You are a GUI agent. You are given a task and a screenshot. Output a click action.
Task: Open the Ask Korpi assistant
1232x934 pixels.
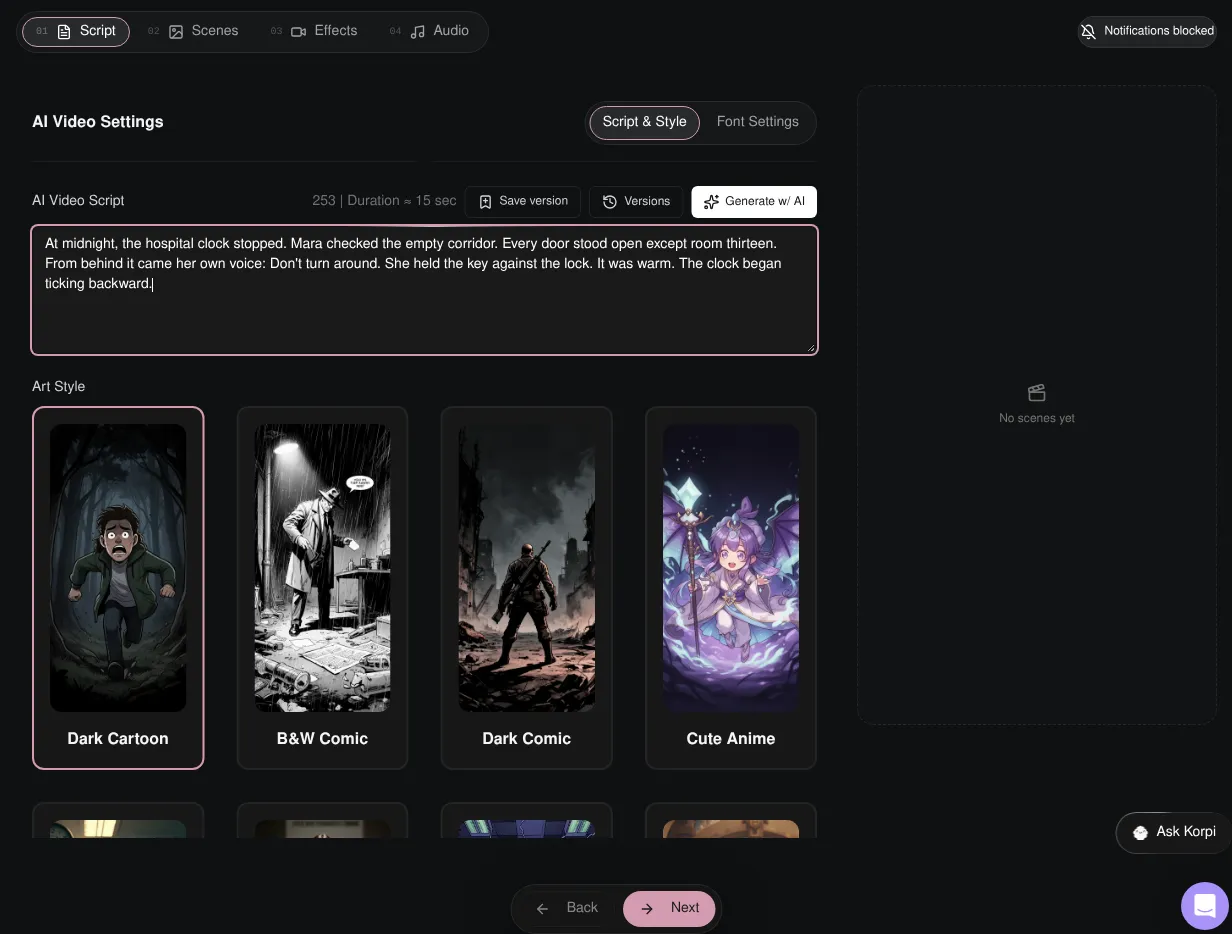coord(1173,832)
